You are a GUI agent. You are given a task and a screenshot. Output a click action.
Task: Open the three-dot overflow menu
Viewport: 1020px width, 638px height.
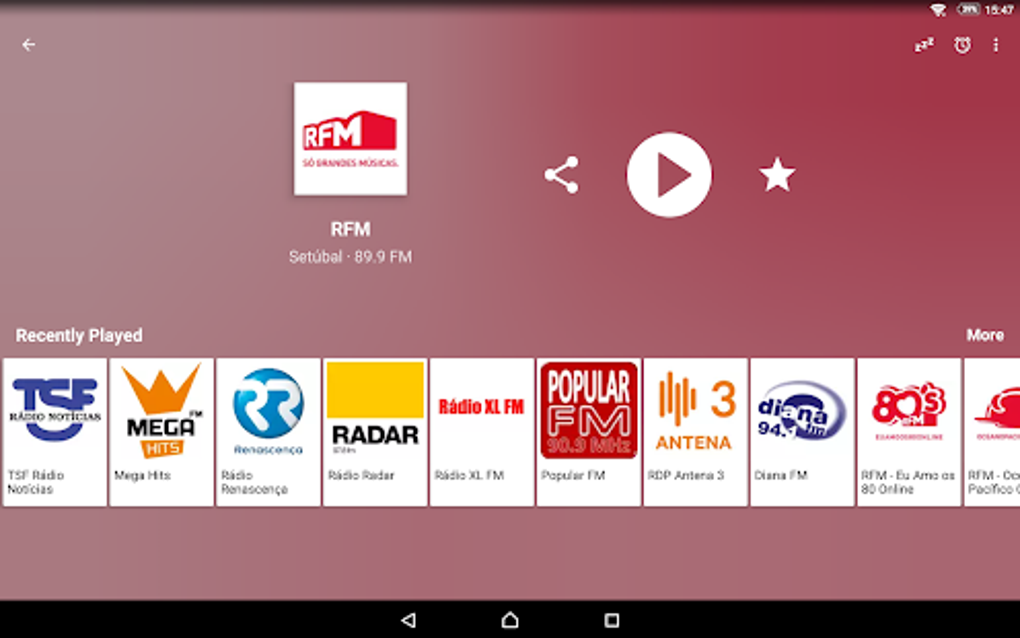[x=995, y=45]
